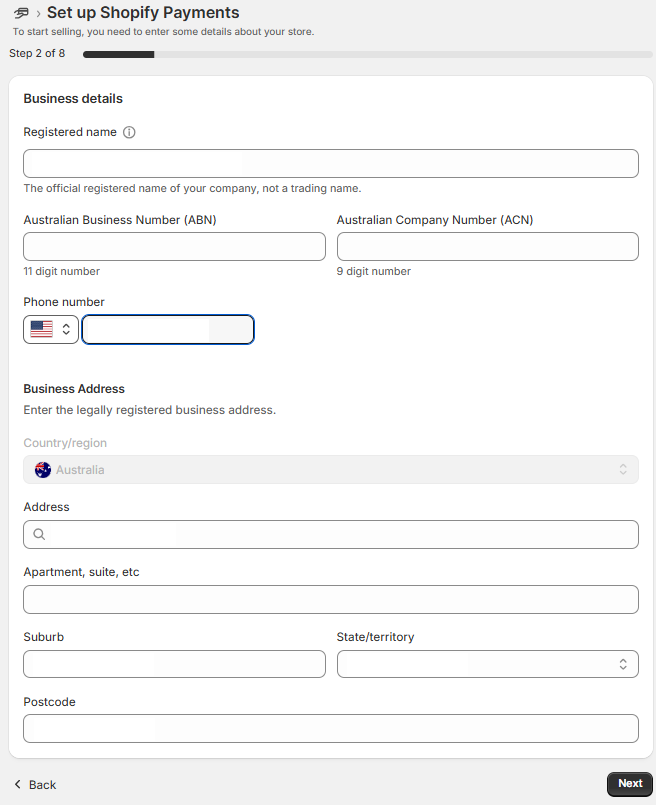Click the Step 2 of 8 progress bar
Image resolution: width=656 pixels, height=805 pixels.
[368, 54]
